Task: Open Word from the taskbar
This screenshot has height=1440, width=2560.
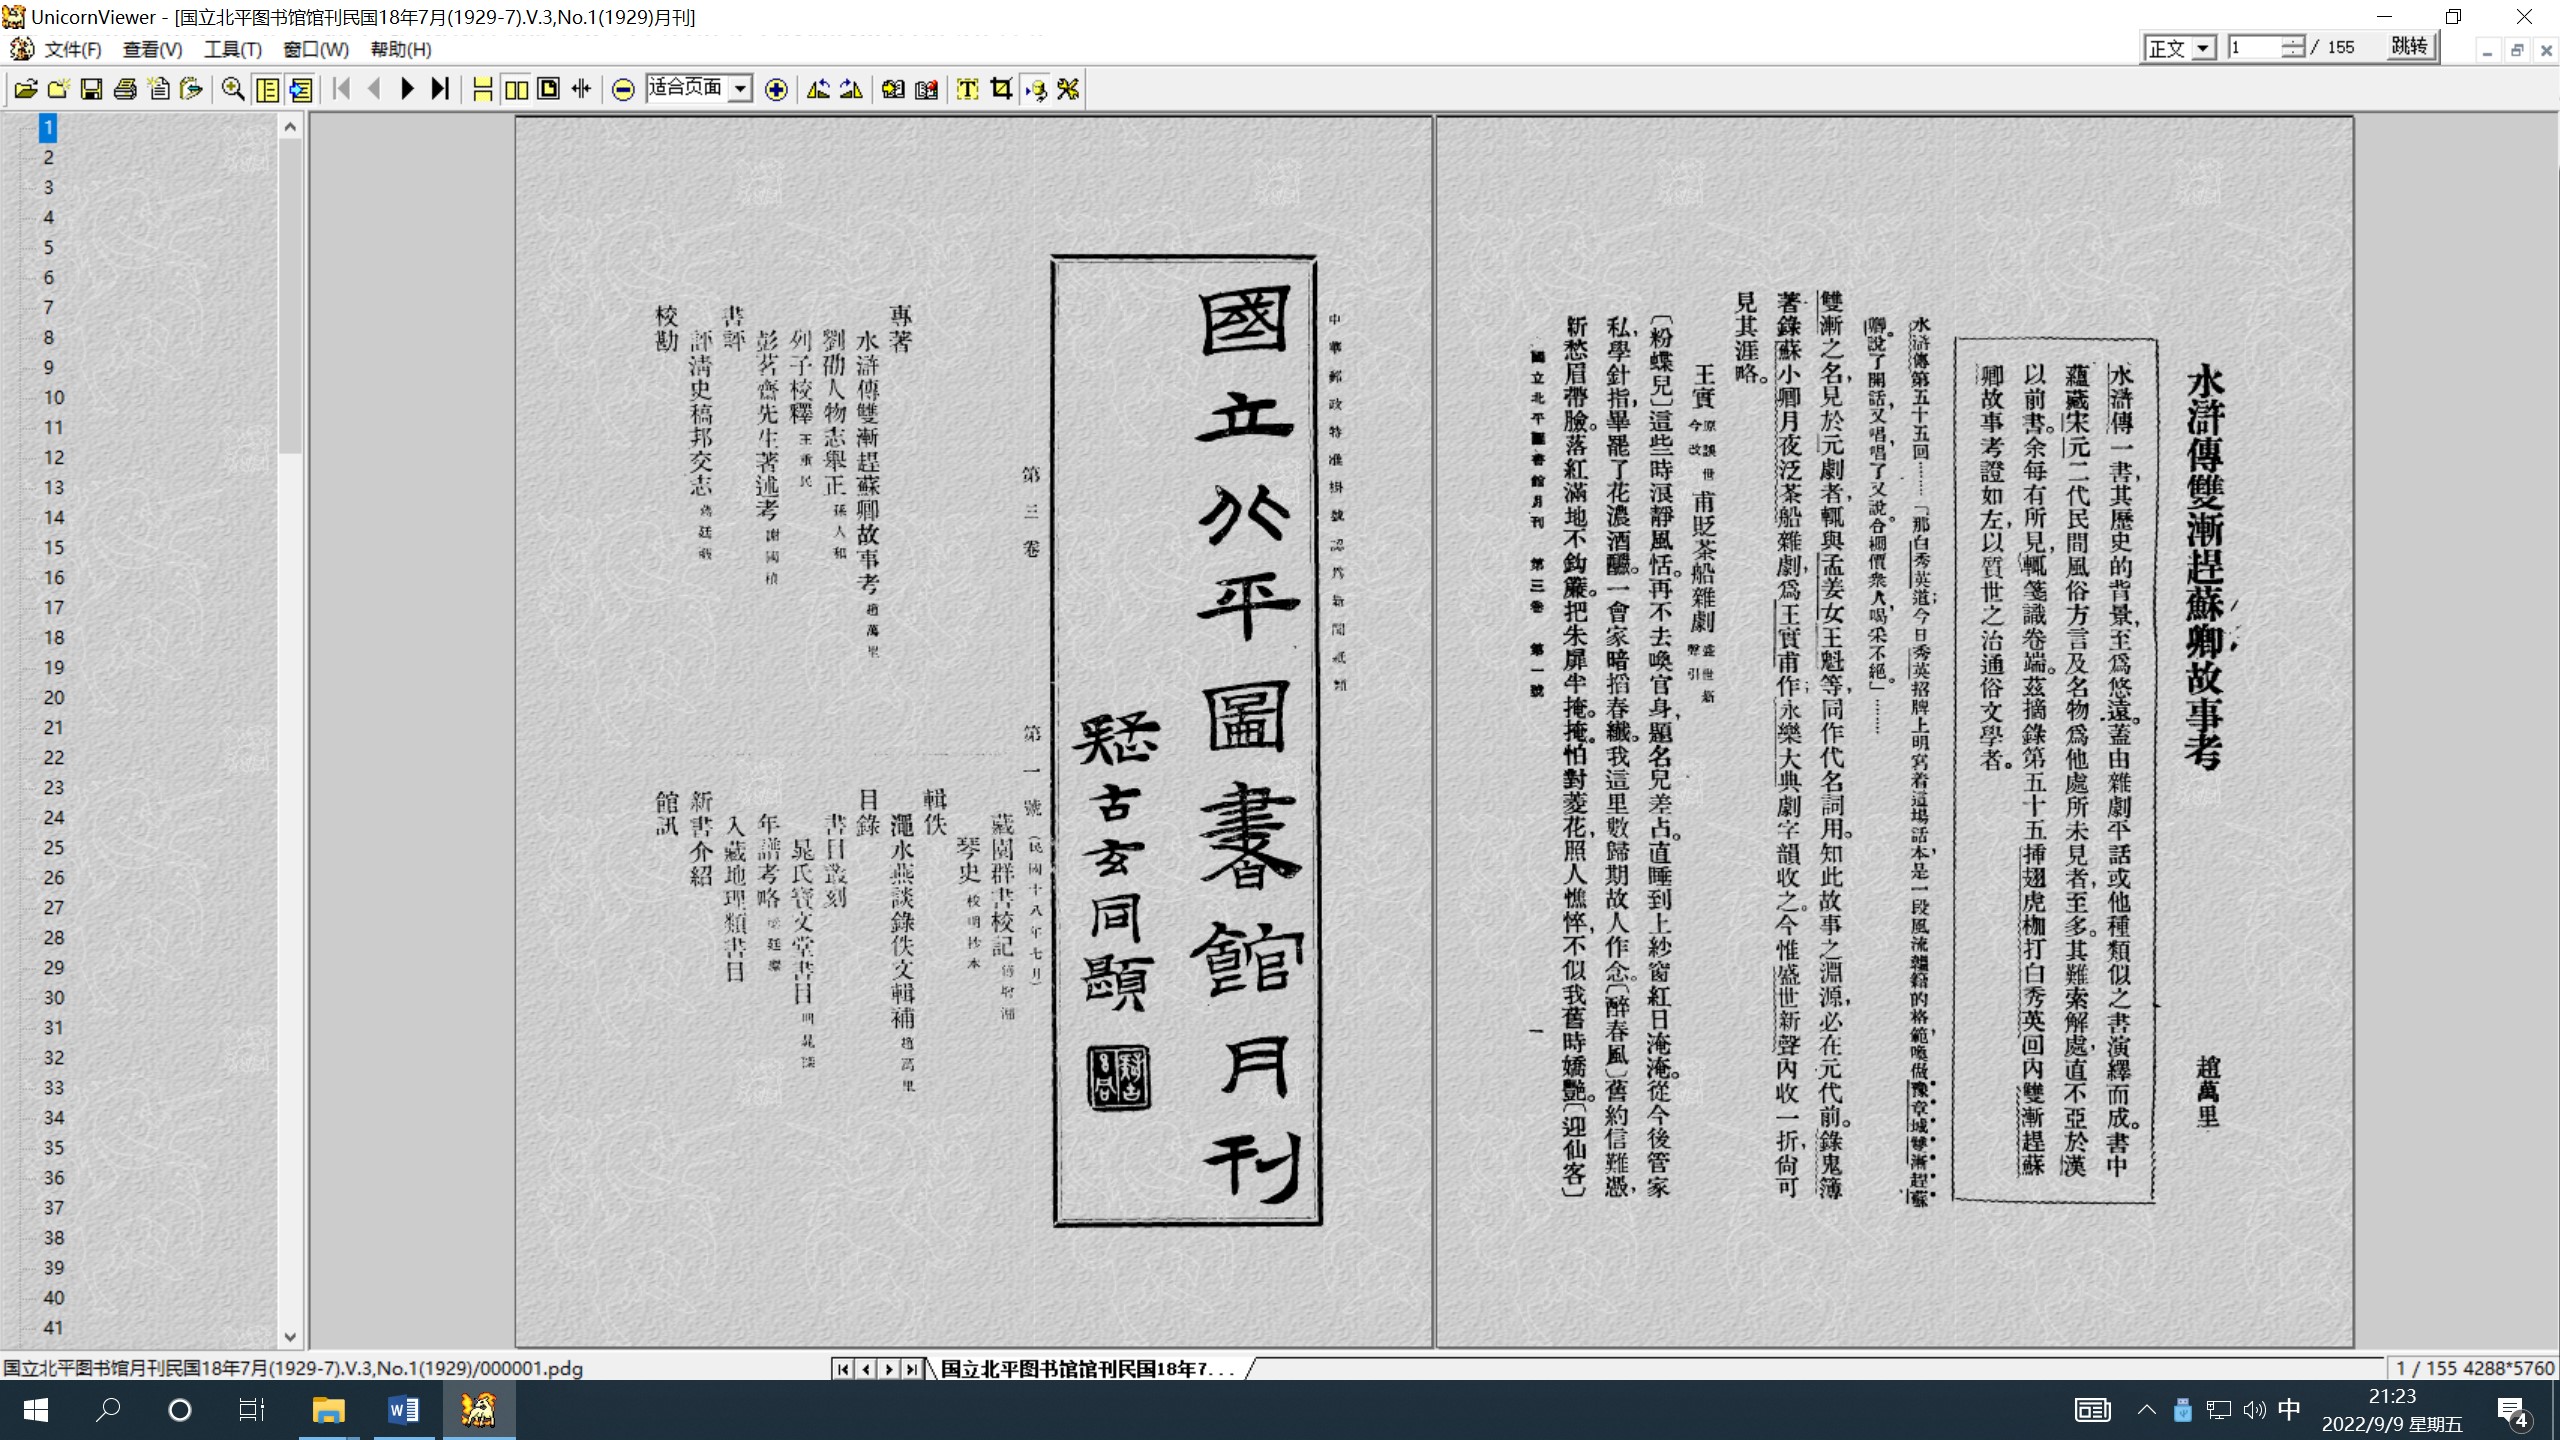Action: coord(403,1410)
